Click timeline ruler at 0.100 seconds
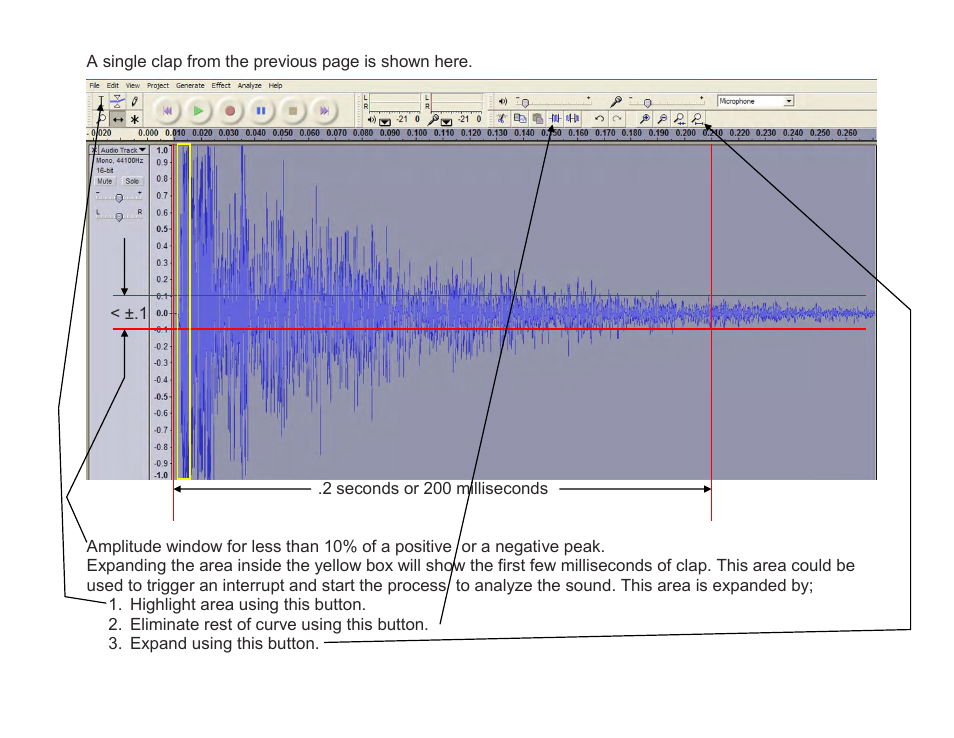Screen dimensions: 954x738 (x=417, y=133)
